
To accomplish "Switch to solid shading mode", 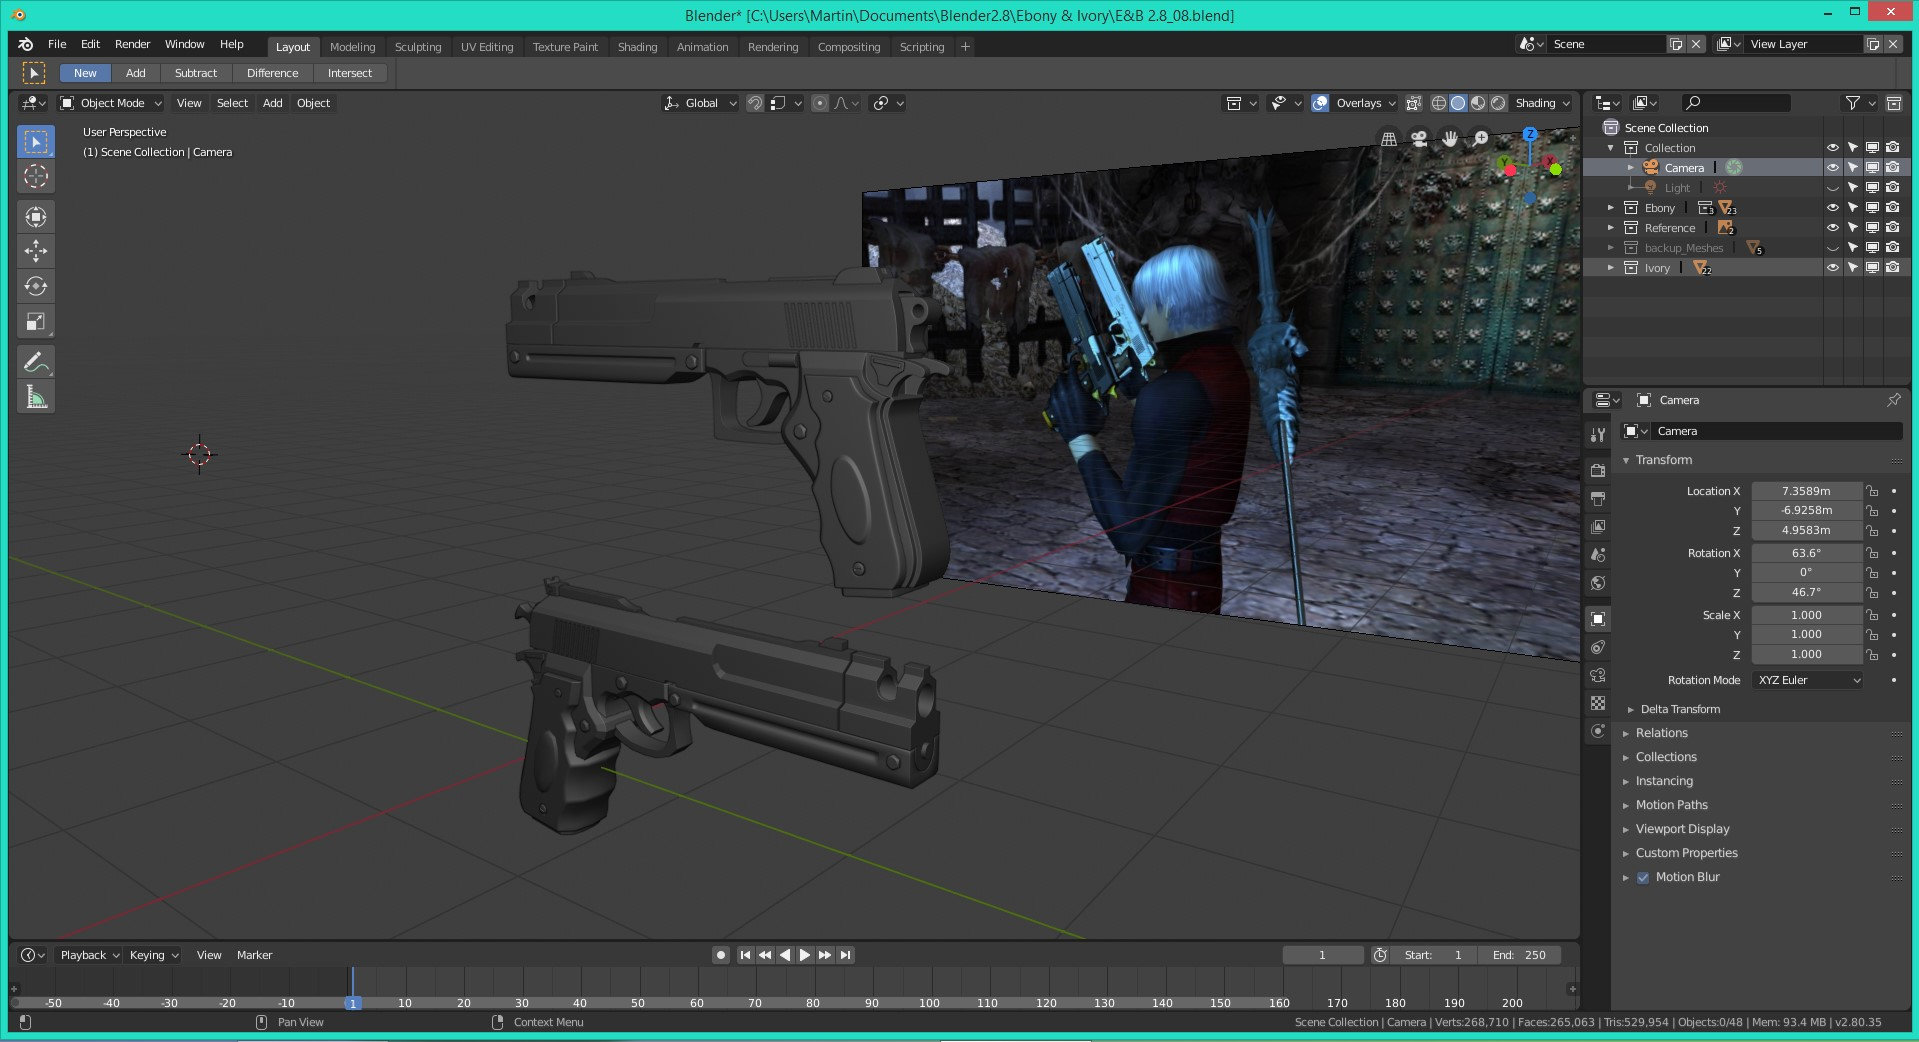I will [x=1458, y=103].
